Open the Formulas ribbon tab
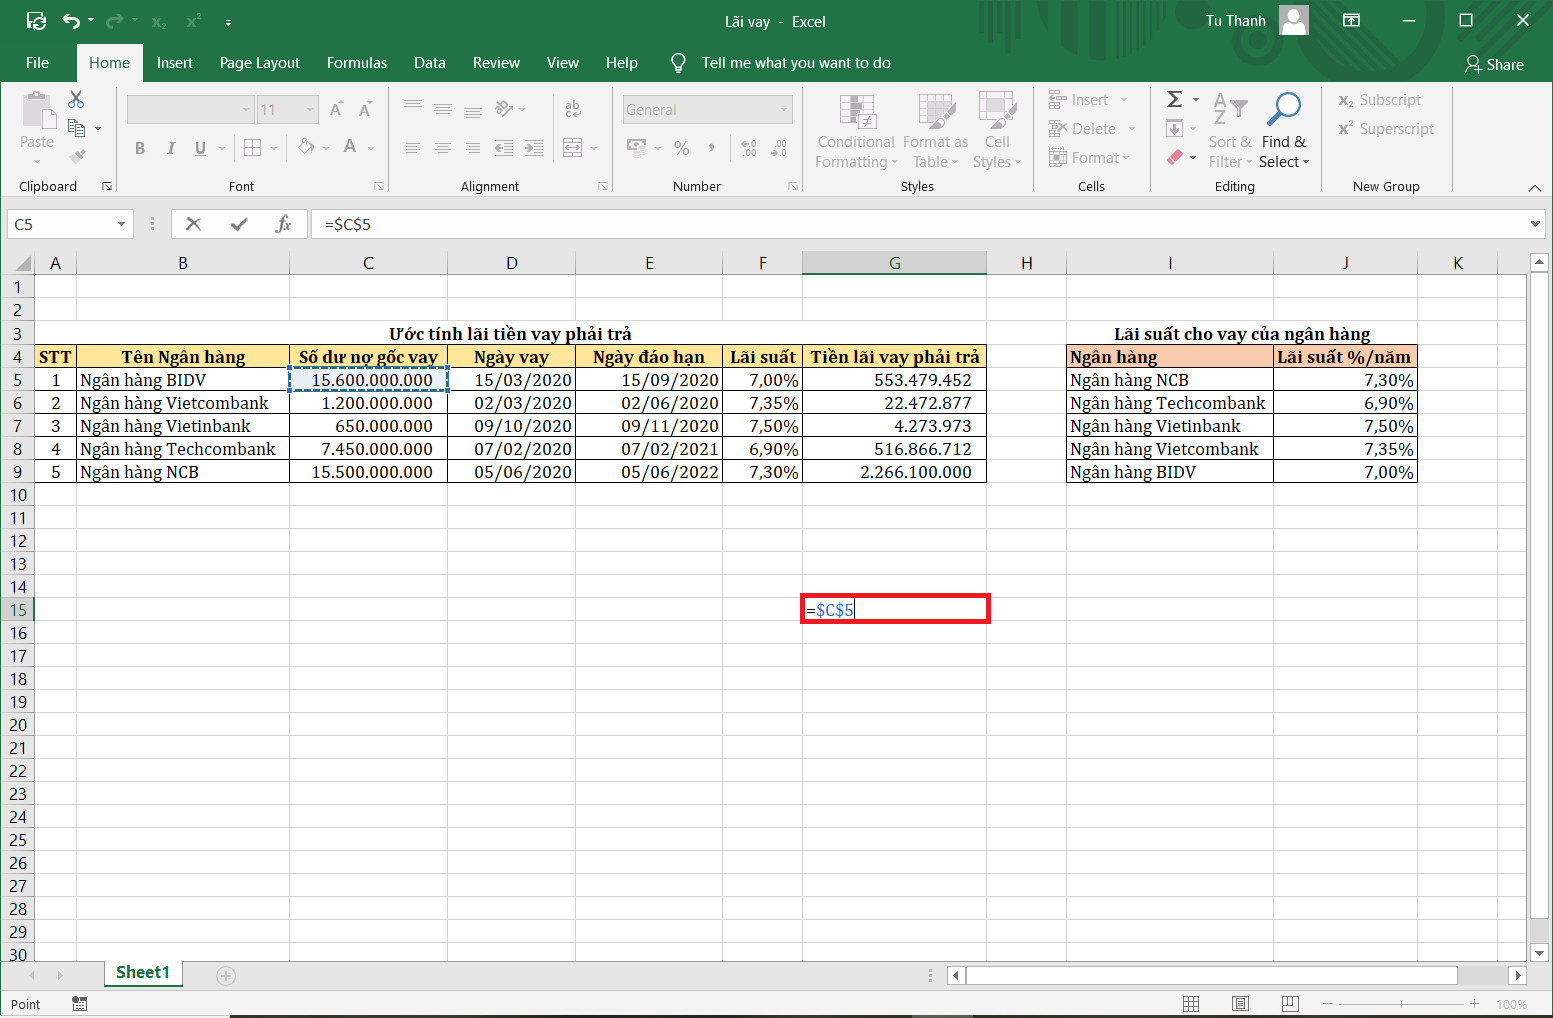 click(356, 63)
